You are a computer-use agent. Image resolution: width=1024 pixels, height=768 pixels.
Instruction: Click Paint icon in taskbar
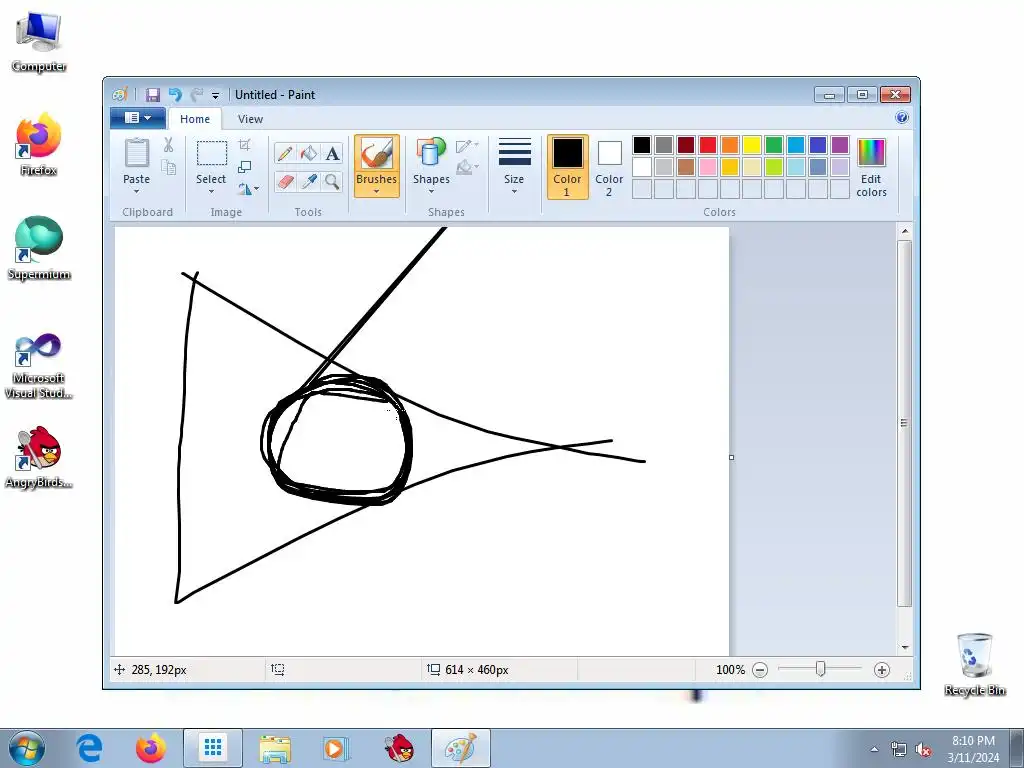coord(461,748)
